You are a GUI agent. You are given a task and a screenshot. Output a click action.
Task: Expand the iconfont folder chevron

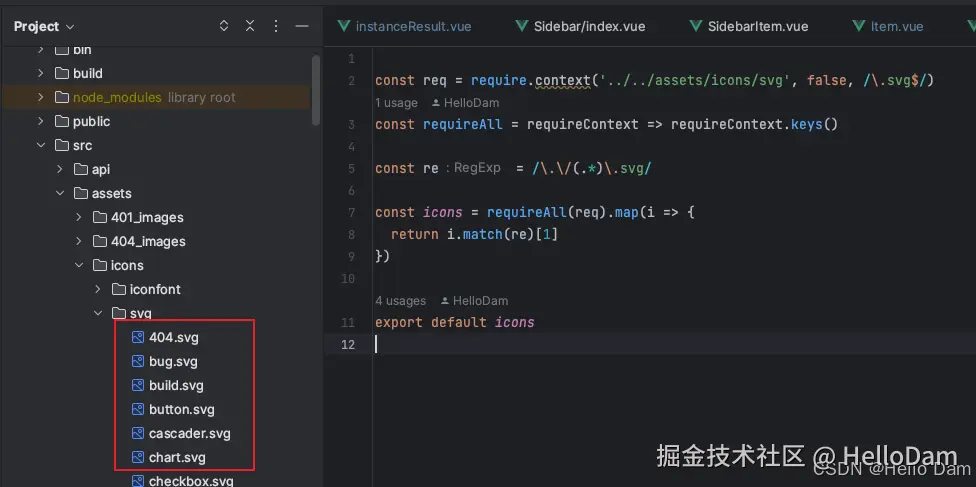tap(98, 289)
